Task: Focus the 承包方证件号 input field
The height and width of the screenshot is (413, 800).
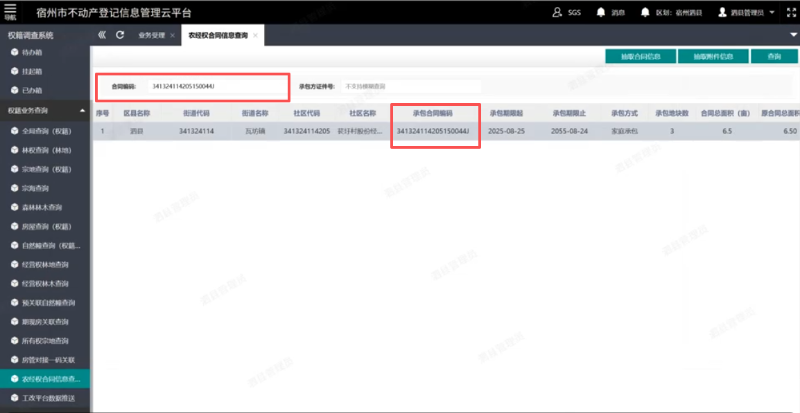Action: tap(410, 86)
